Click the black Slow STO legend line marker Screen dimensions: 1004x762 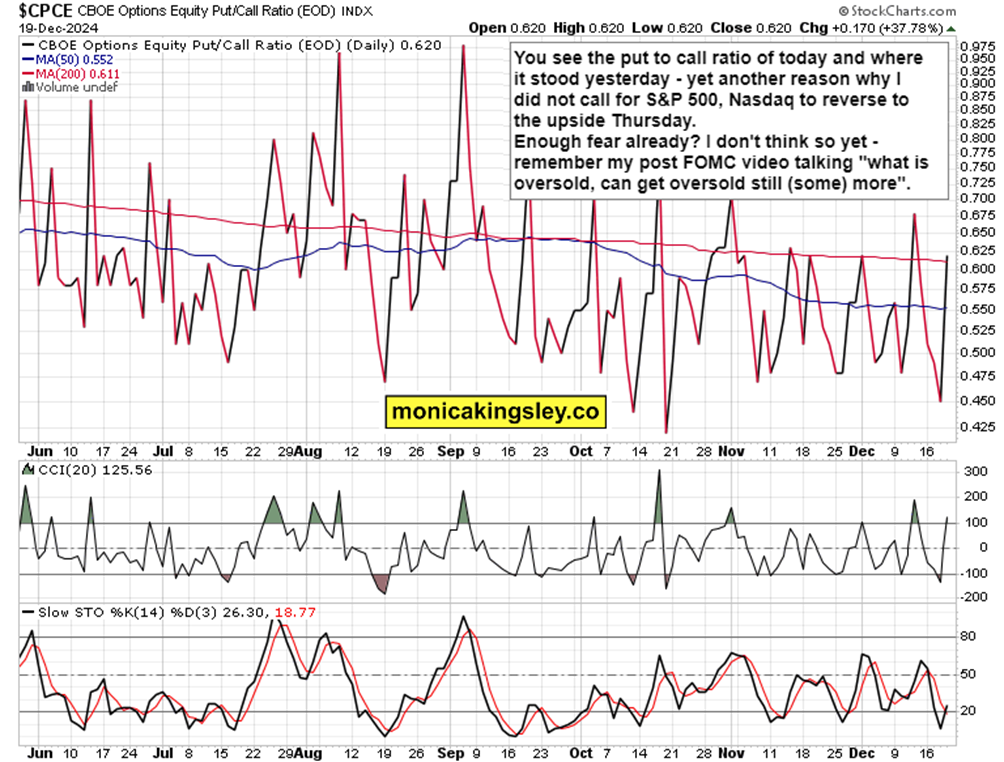coord(28,612)
